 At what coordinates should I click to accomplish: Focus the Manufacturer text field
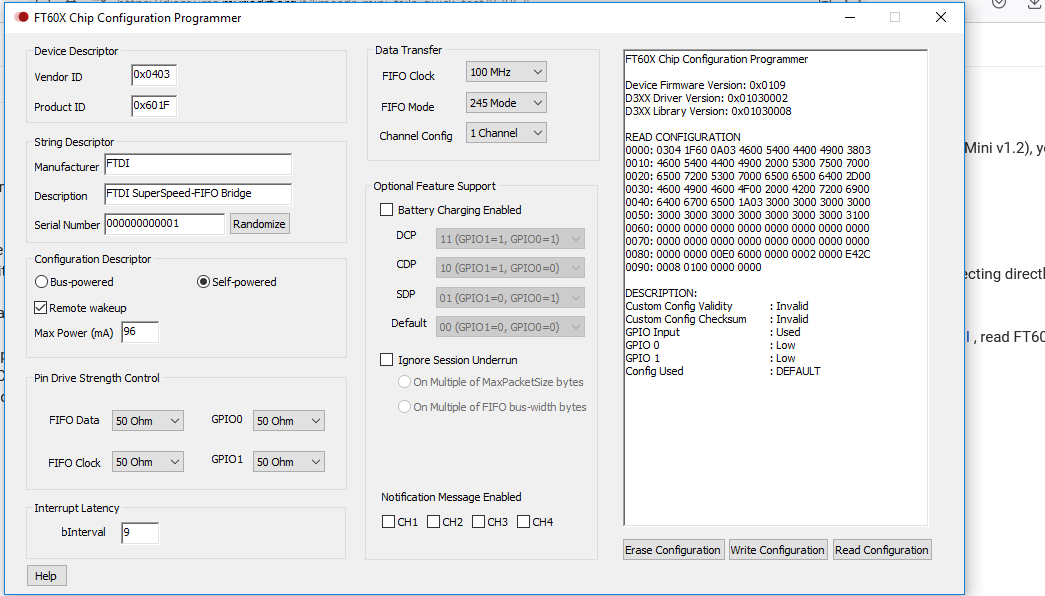(x=198, y=164)
